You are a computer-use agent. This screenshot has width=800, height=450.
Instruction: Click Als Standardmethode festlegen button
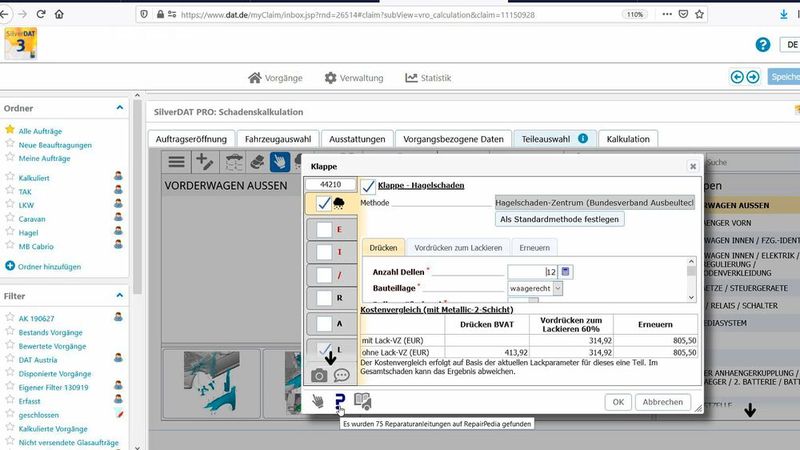pos(559,219)
